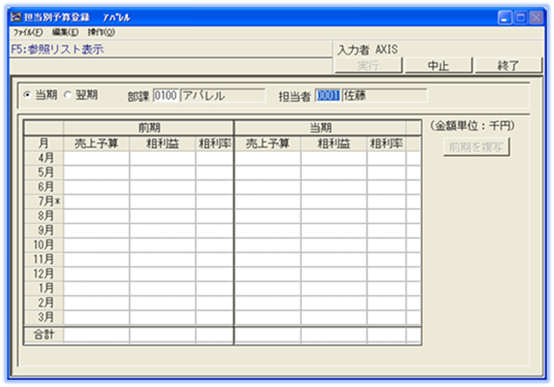Click the 当期 group column header

click(320, 128)
